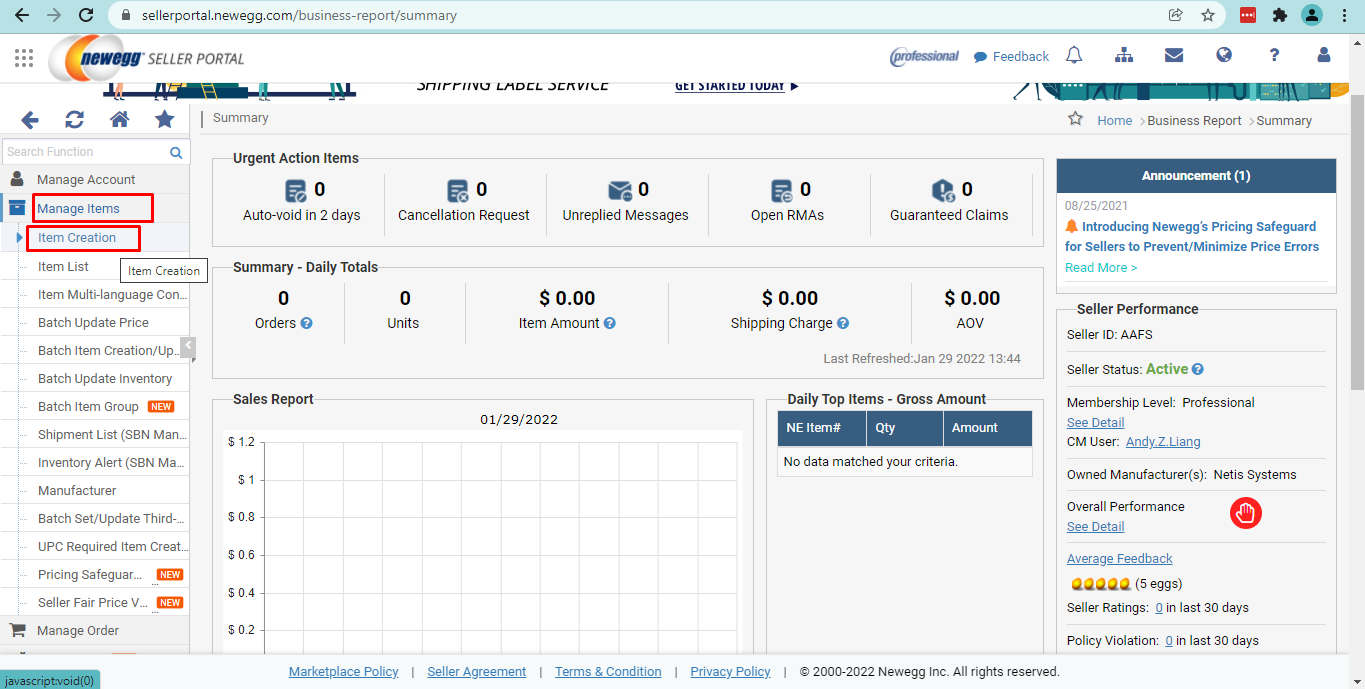1365x689 pixels.
Task: Click the info icon beside Item Amount
Action: pyautogui.click(x=610, y=323)
